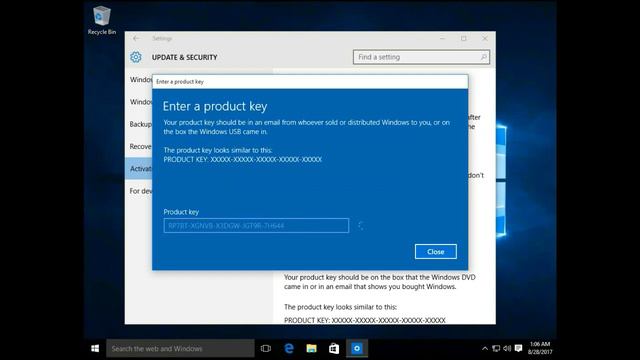Screen dimensions: 640x360
Task: Select Recovery in the Settings sidebar
Action: coord(139,146)
